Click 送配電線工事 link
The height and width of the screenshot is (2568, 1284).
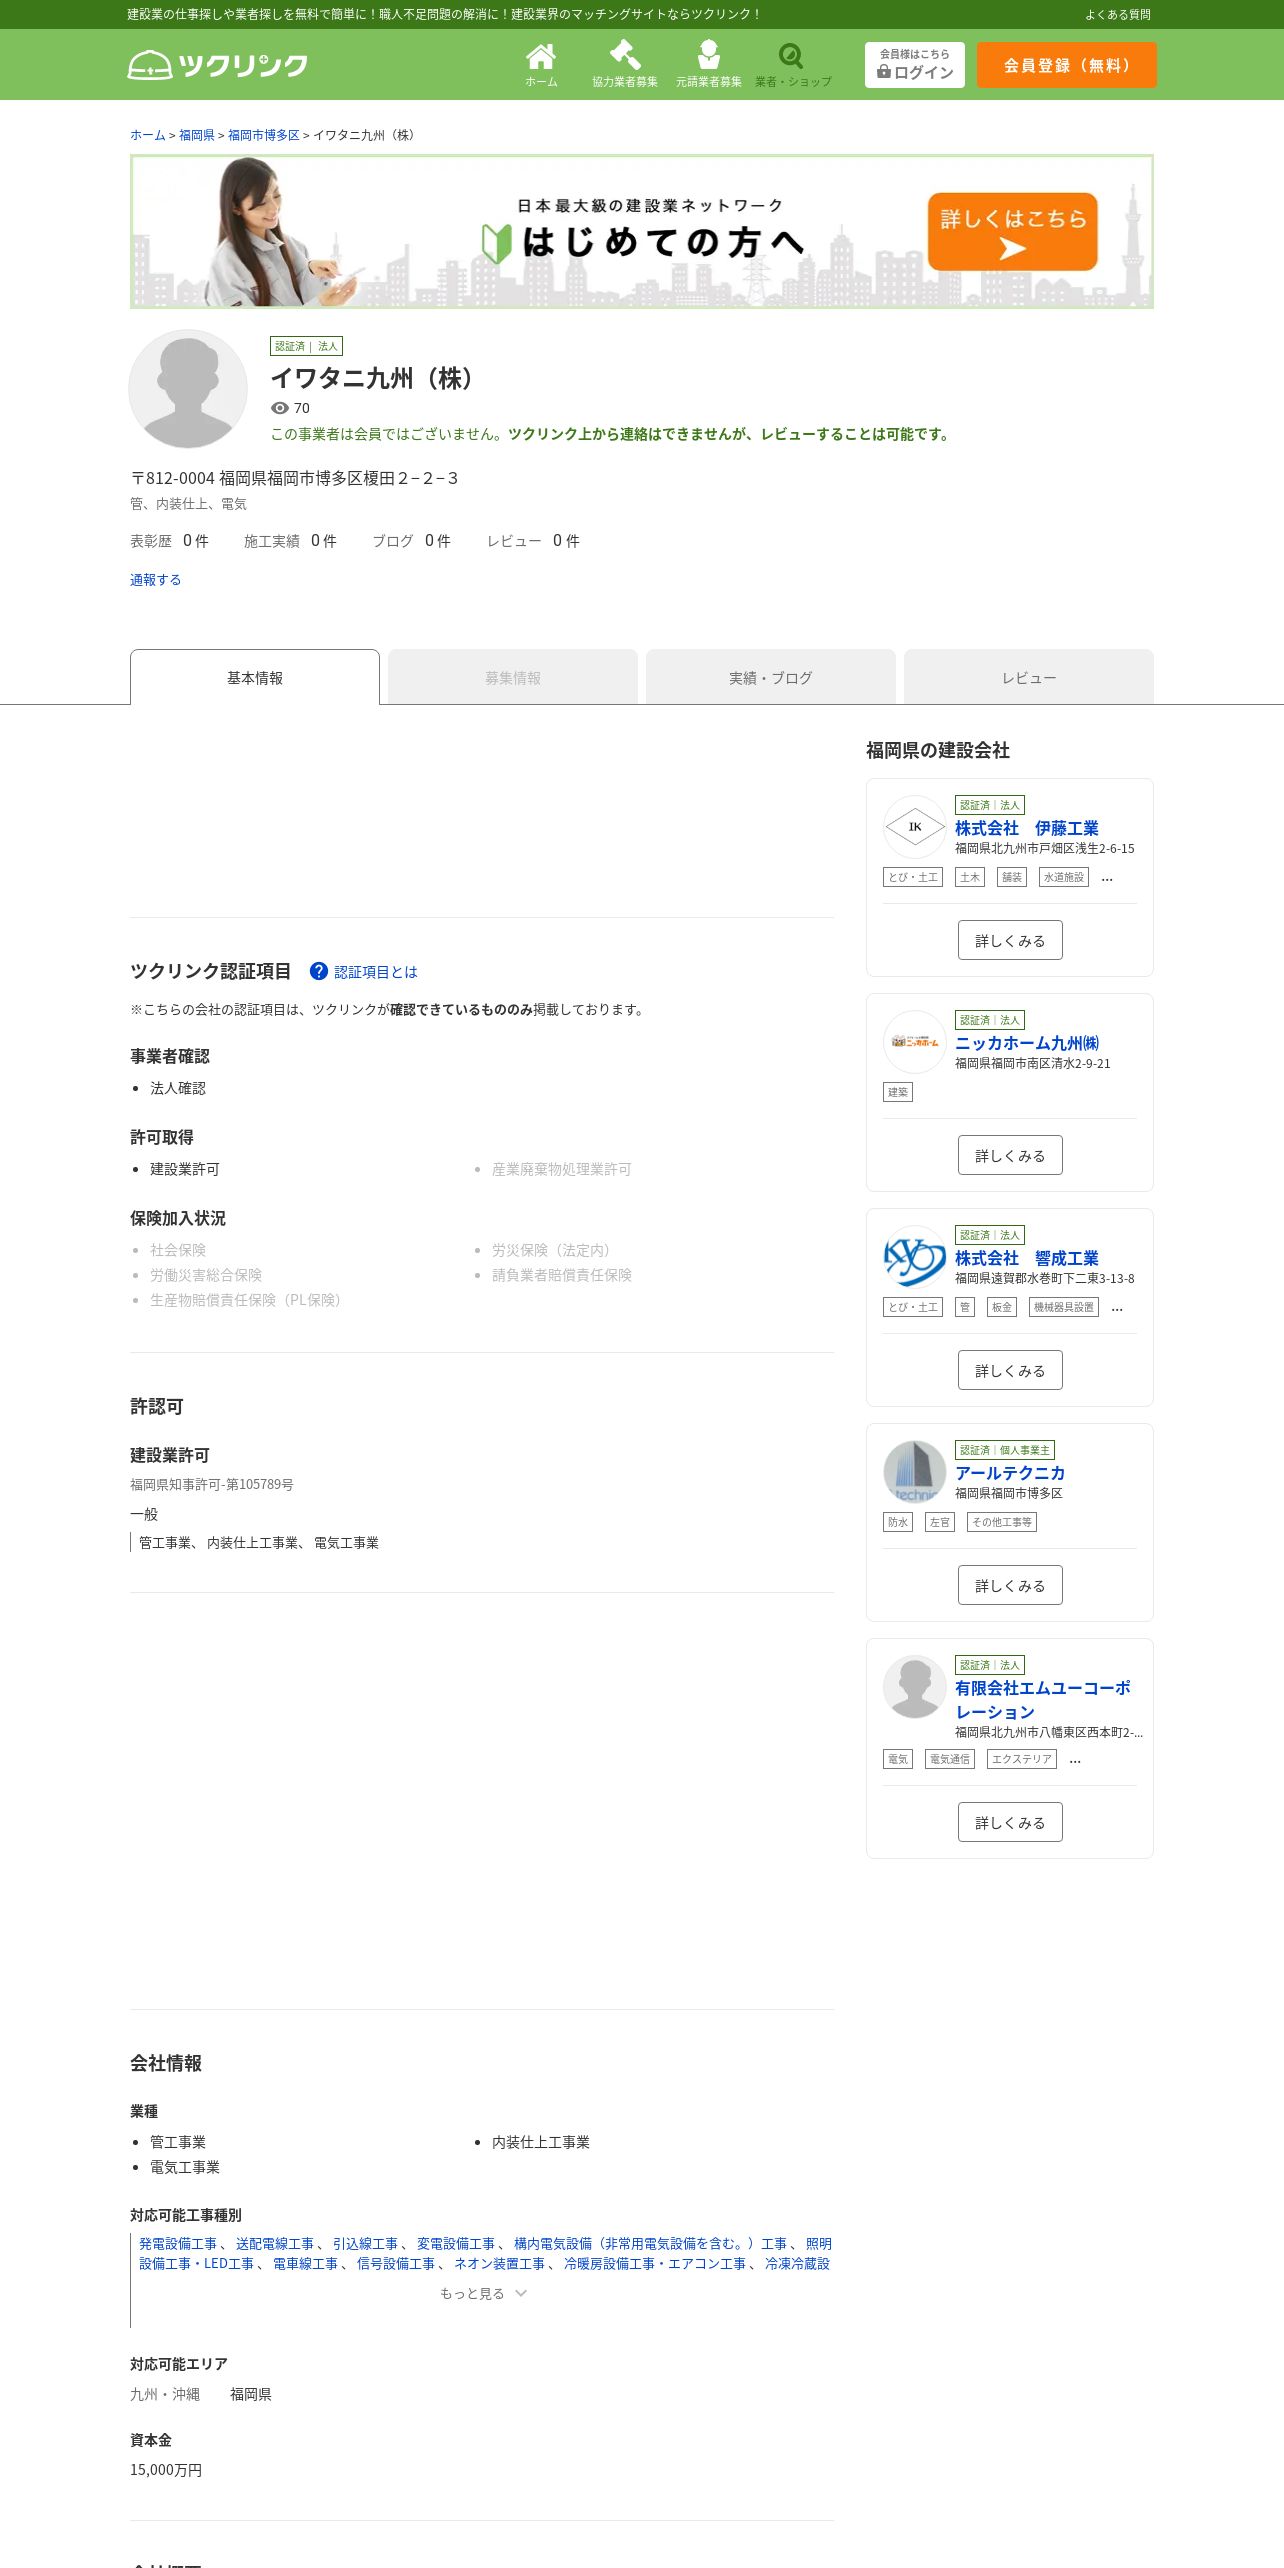click(275, 2244)
